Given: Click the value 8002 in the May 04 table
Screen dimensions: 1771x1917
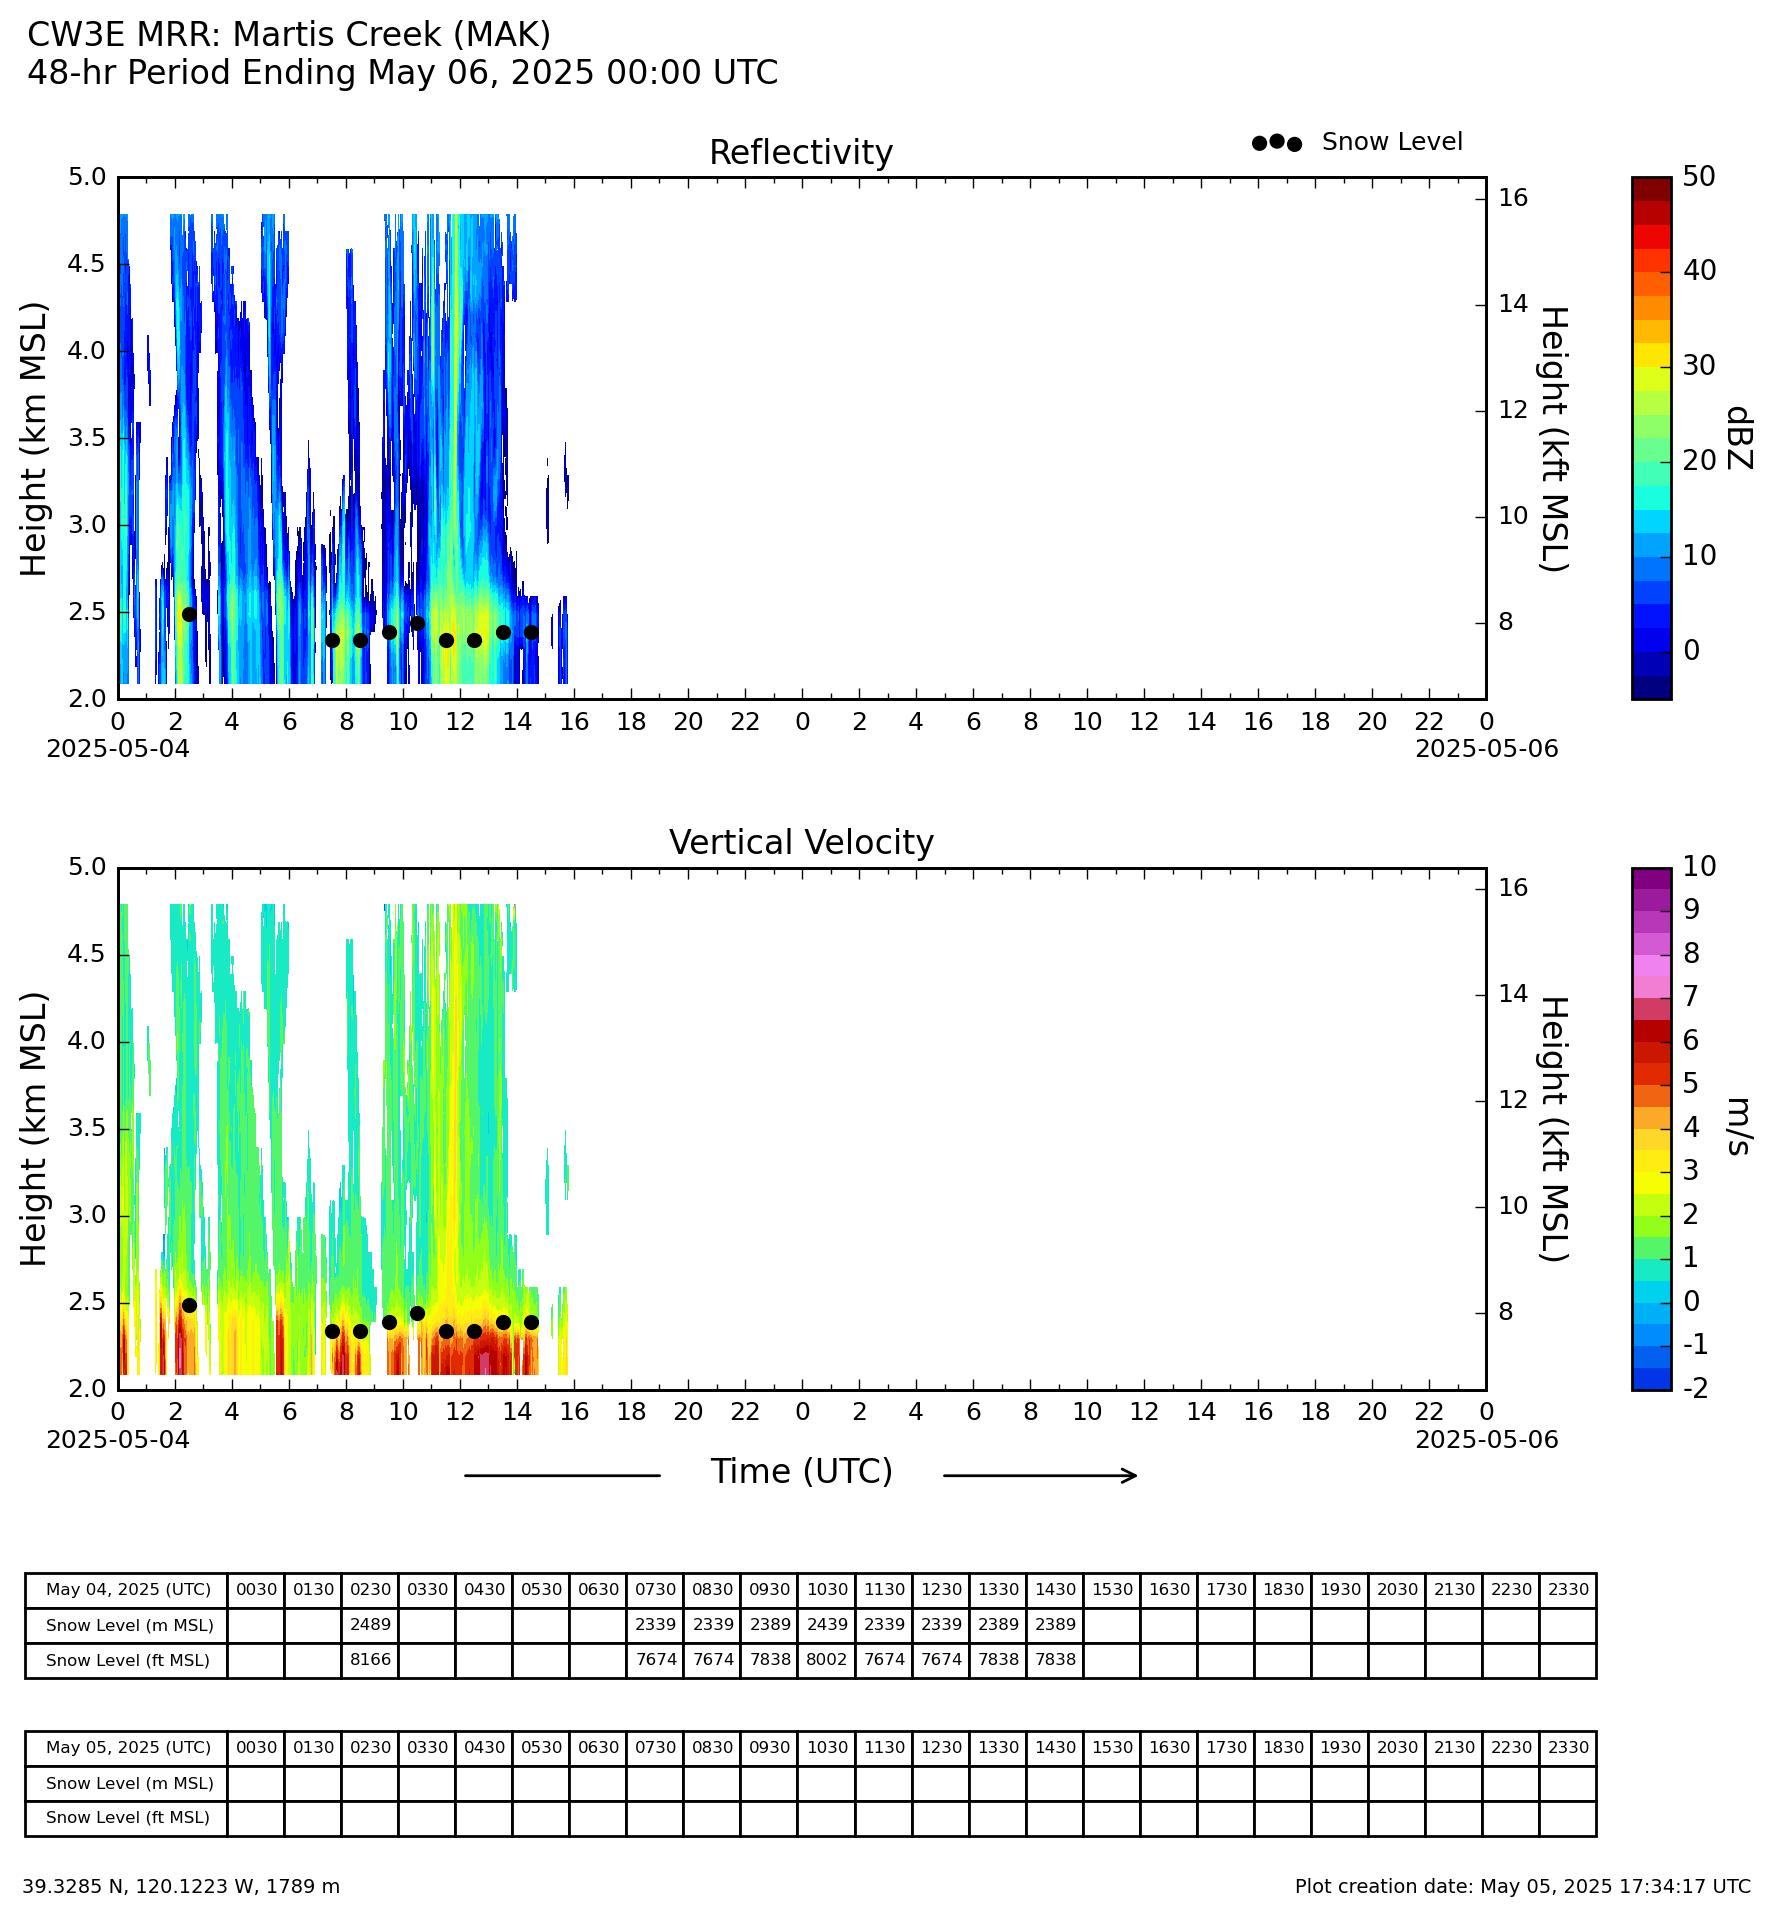Looking at the screenshot, I should pos(827,1660).
